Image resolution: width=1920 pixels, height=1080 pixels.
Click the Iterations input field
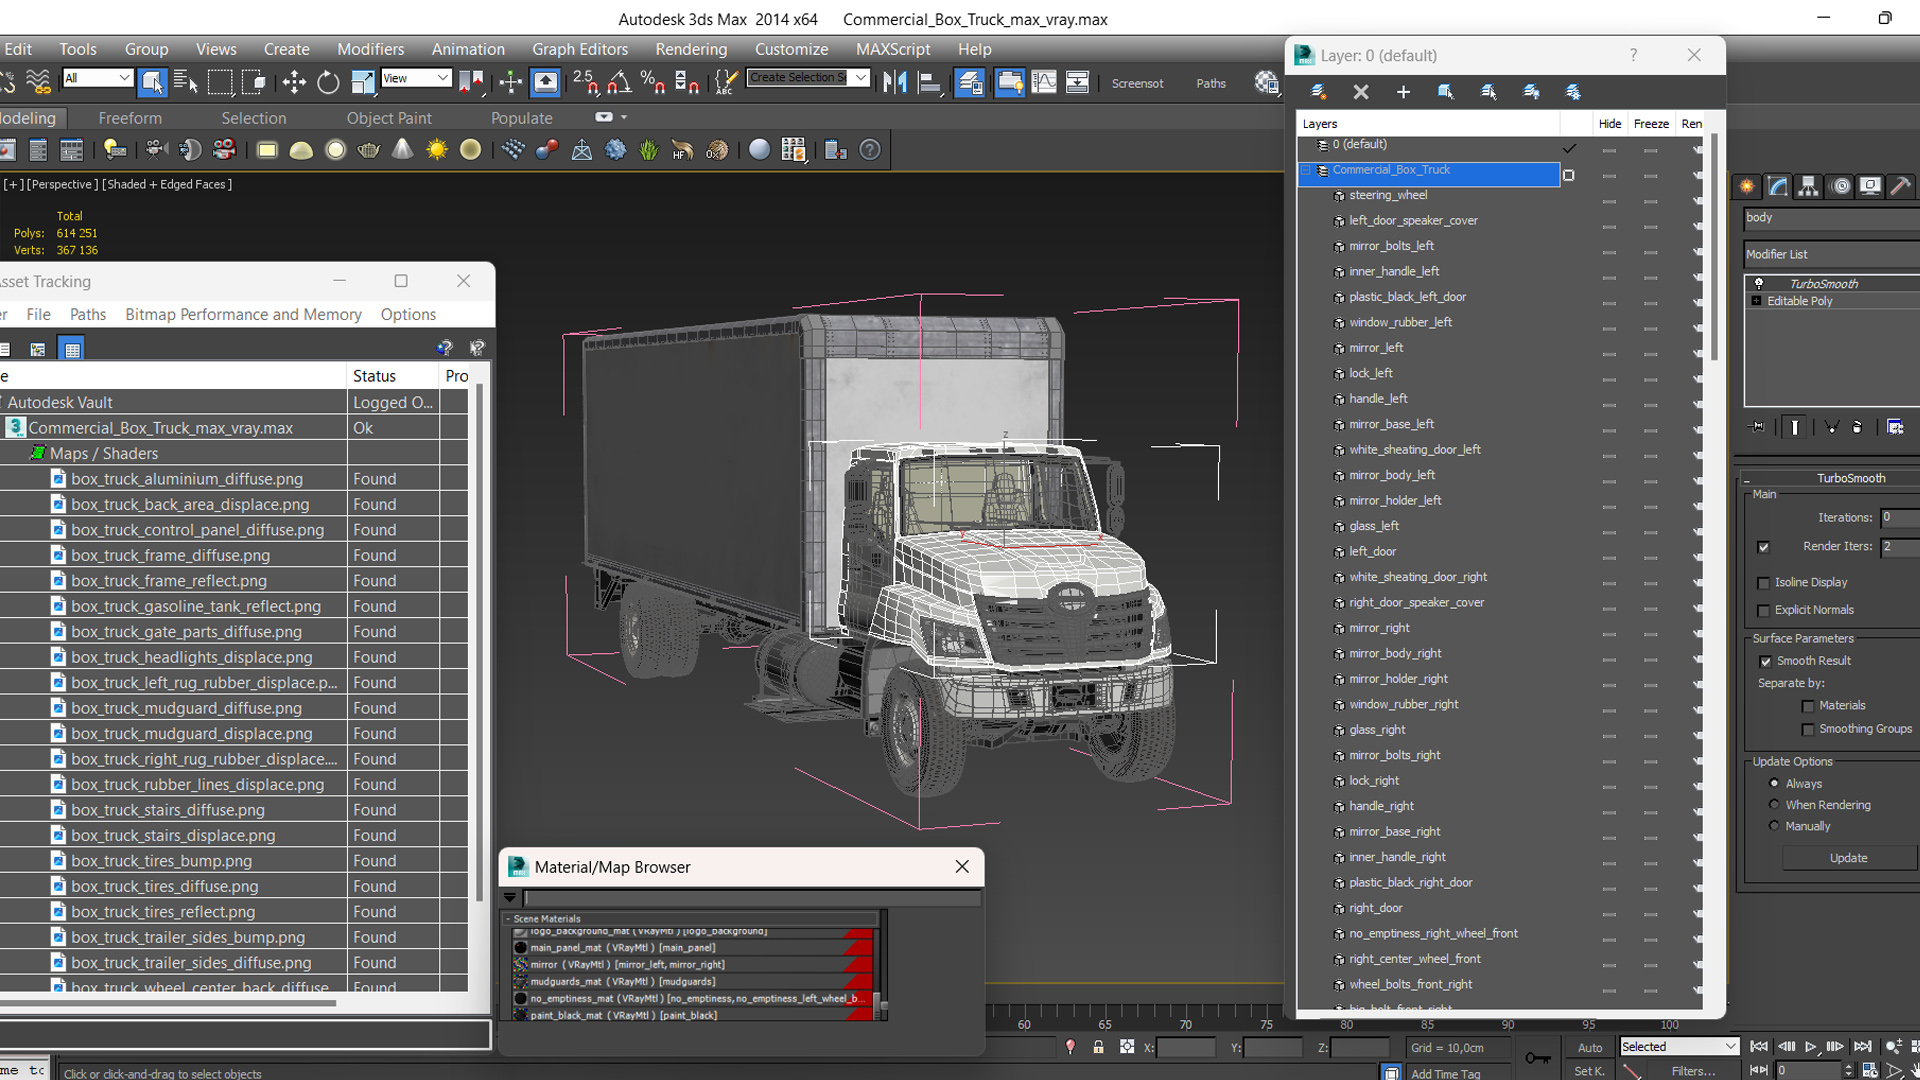[1900, 518]
